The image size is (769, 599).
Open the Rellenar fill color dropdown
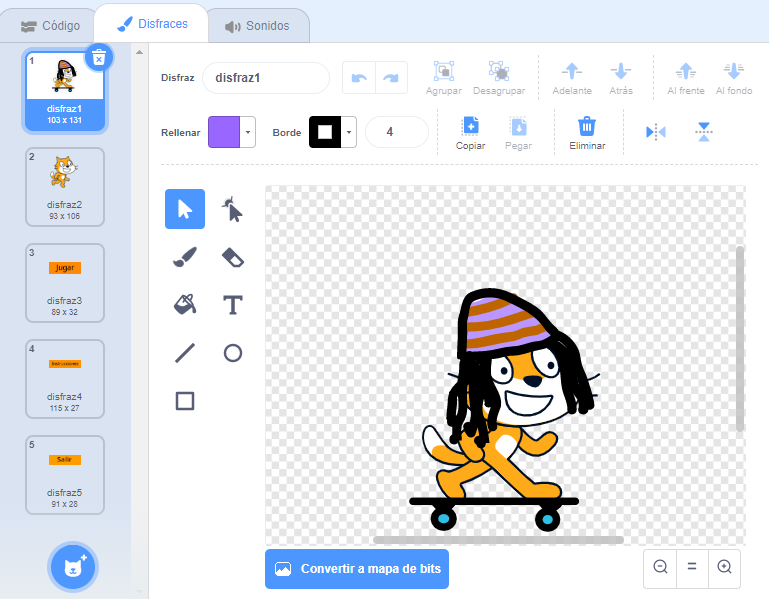pos(248,132)
